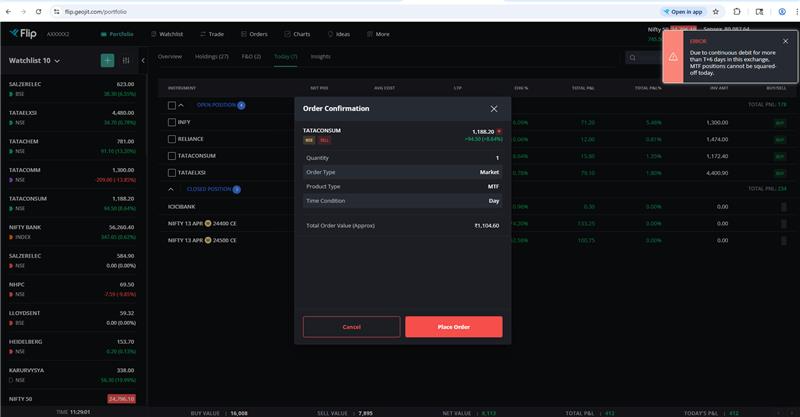Switch to the Insights tab
The height and width of the screenshot is (417, 800).
pyautogui.click(x=320, y=57)
